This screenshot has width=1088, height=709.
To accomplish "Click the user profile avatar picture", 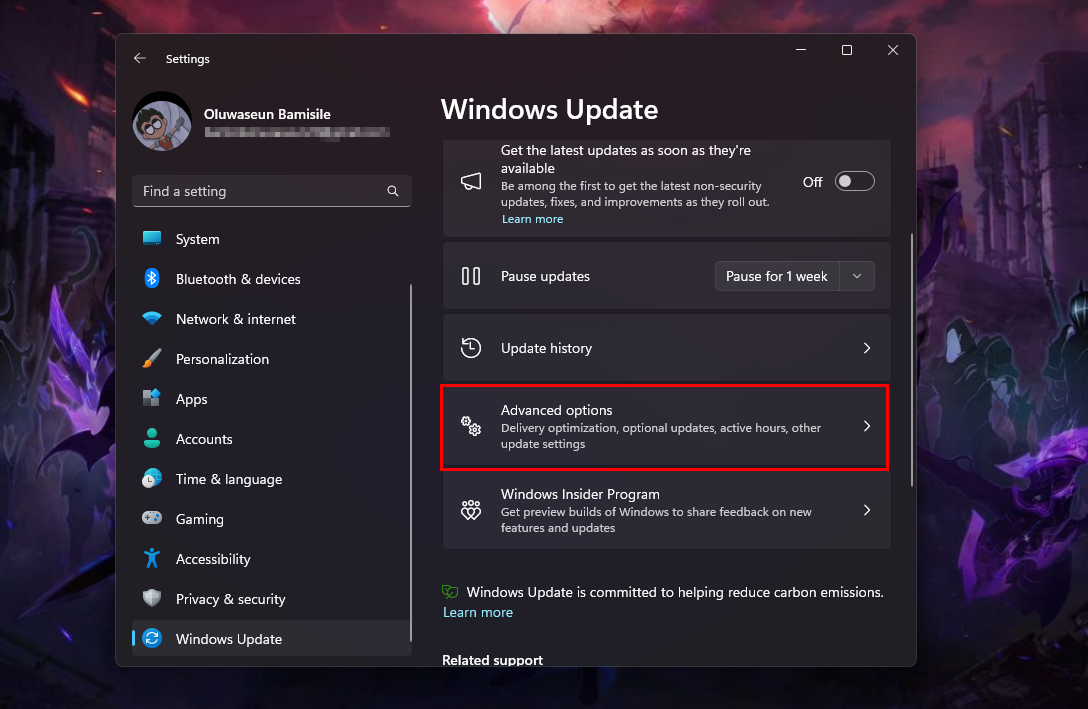I will pyautogui.click(x=162, y=122).
